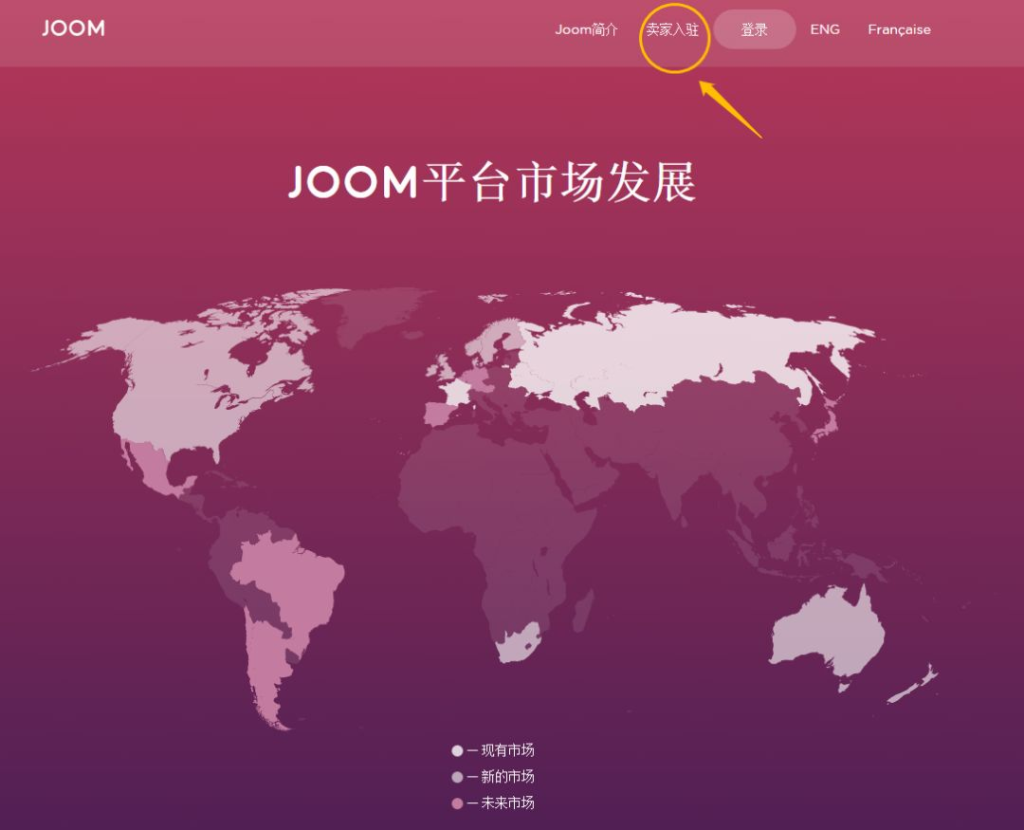Click New Zealand on the map
The width and height of the screenshot is (1024, 830).
(914, 686)
